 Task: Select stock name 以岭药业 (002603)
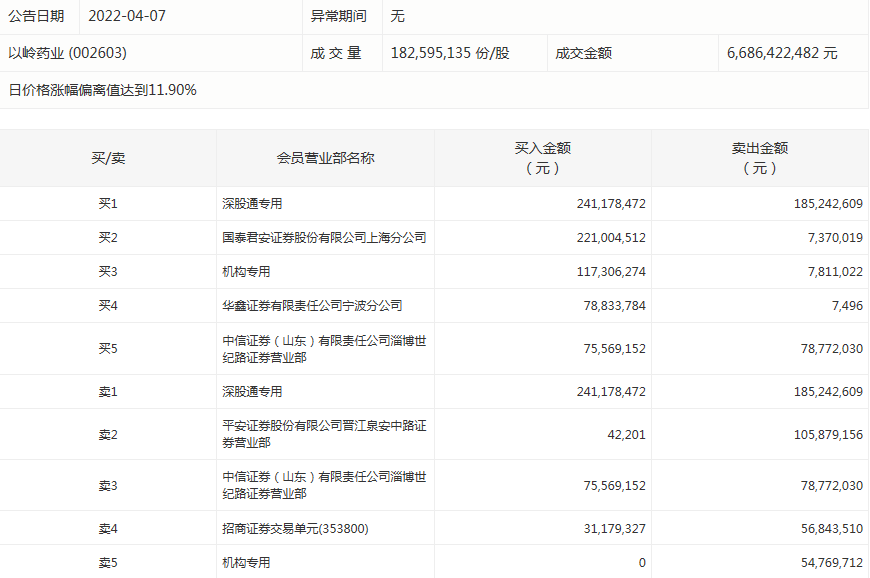click(x=68, y=53)
